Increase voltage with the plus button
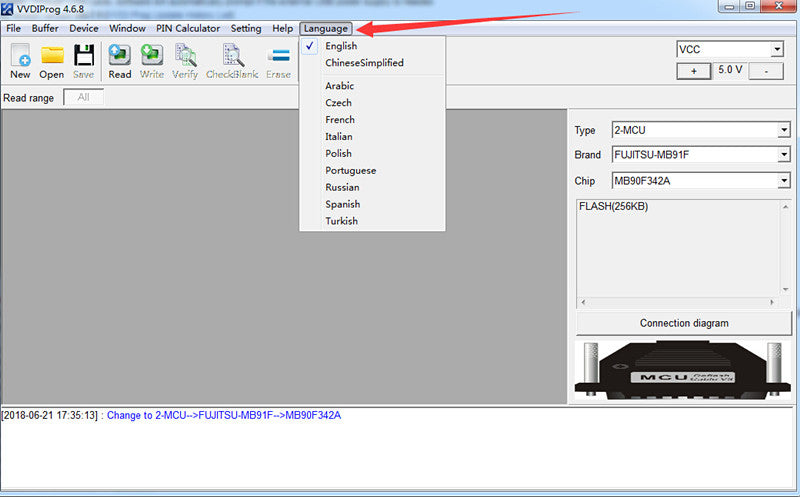Viewport: 800px width, 497px height. pyautogui.click(x=693, y=71)
